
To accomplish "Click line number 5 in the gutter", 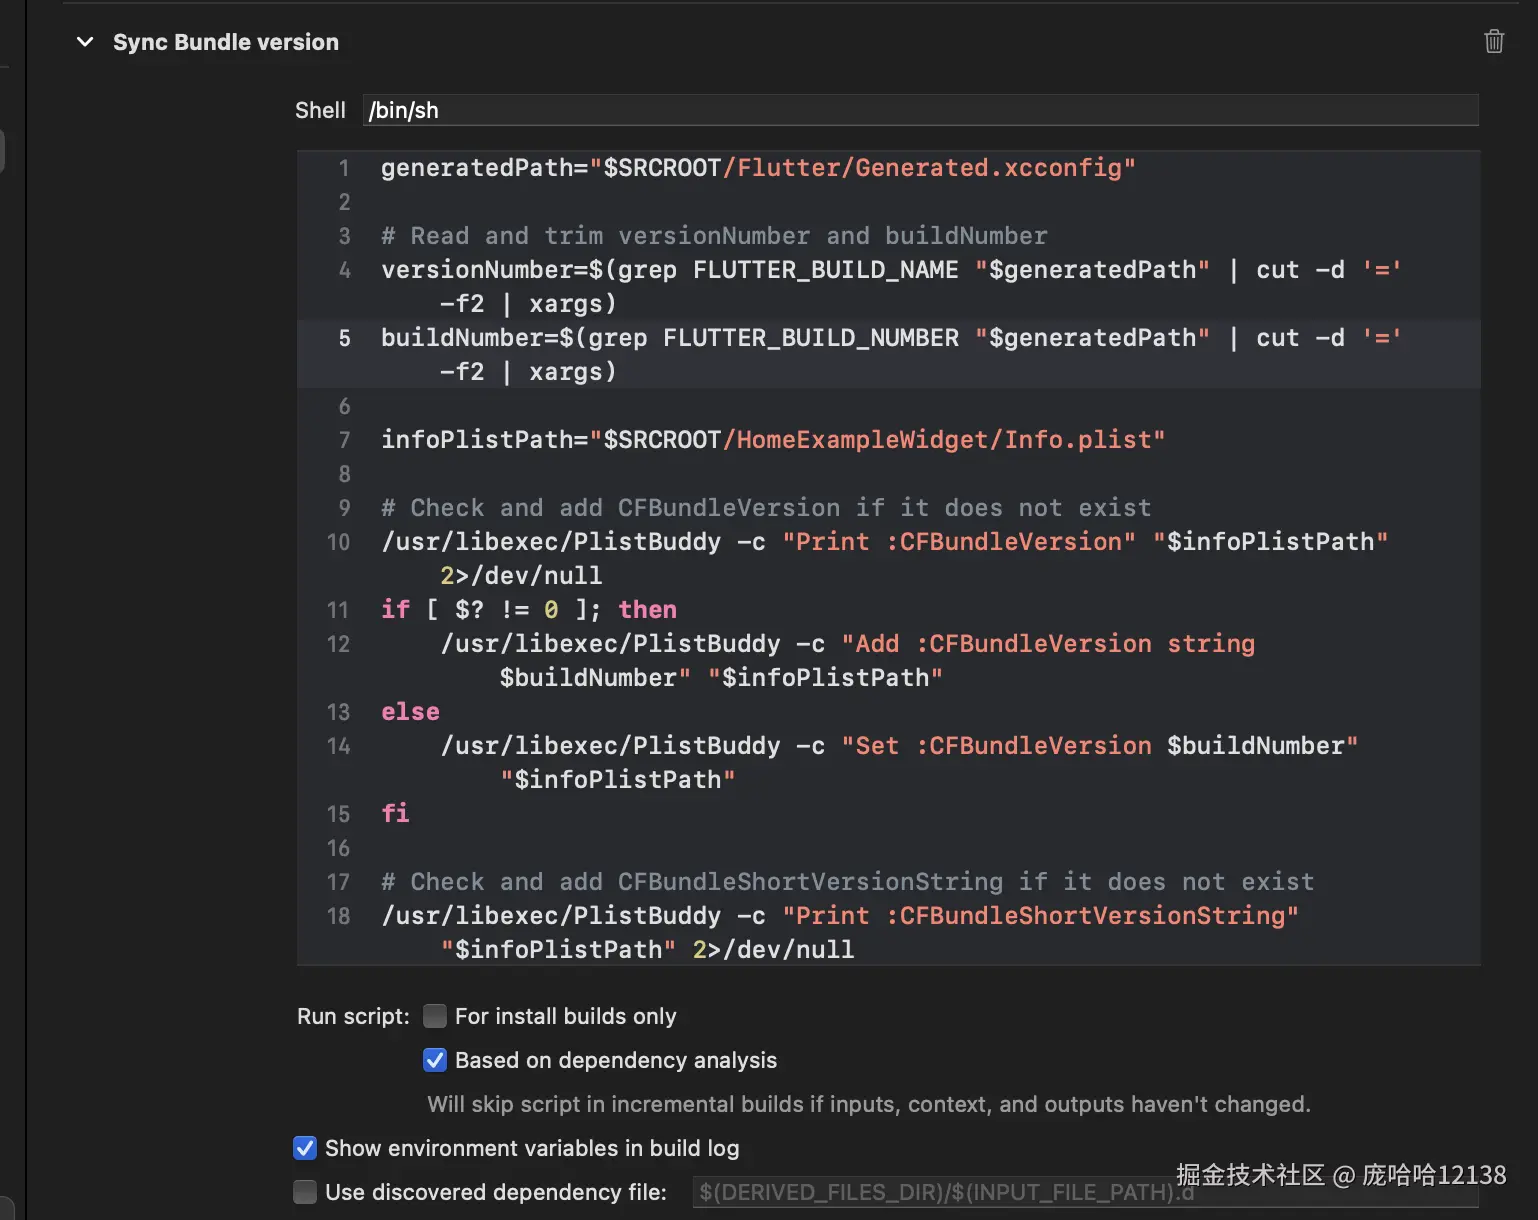I will pyautogui.click(x=344, y=338).
